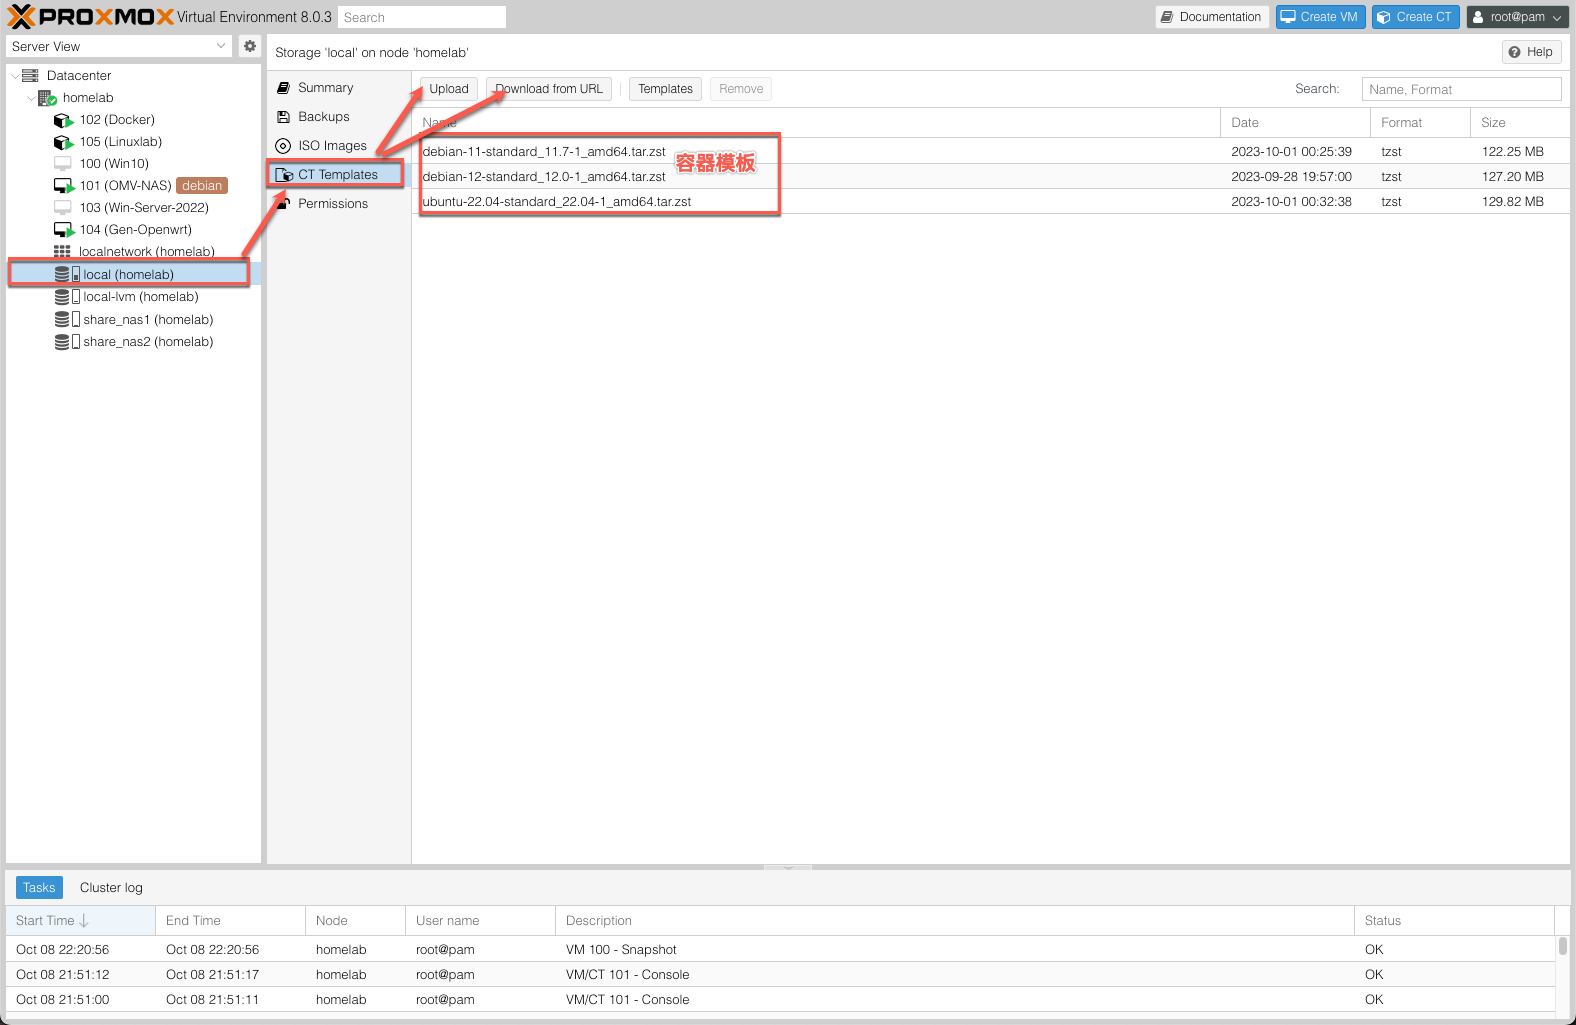The image size is (1576, 1025).
Task: Click container icon for 105 (Linuxlab)
Action: (x=63, y=142)
